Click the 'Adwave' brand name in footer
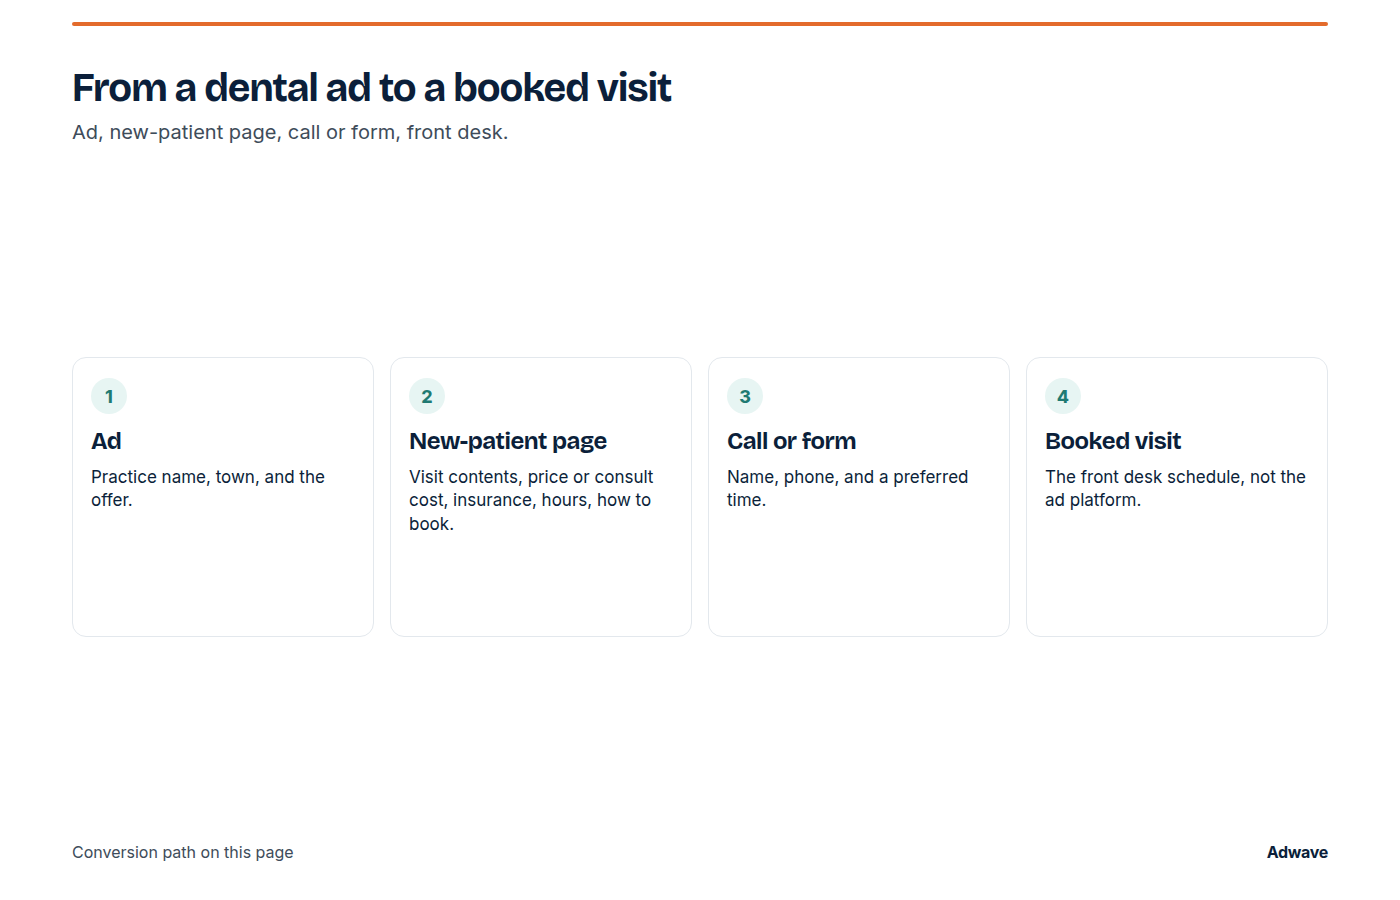 (x=1297, y=852)
